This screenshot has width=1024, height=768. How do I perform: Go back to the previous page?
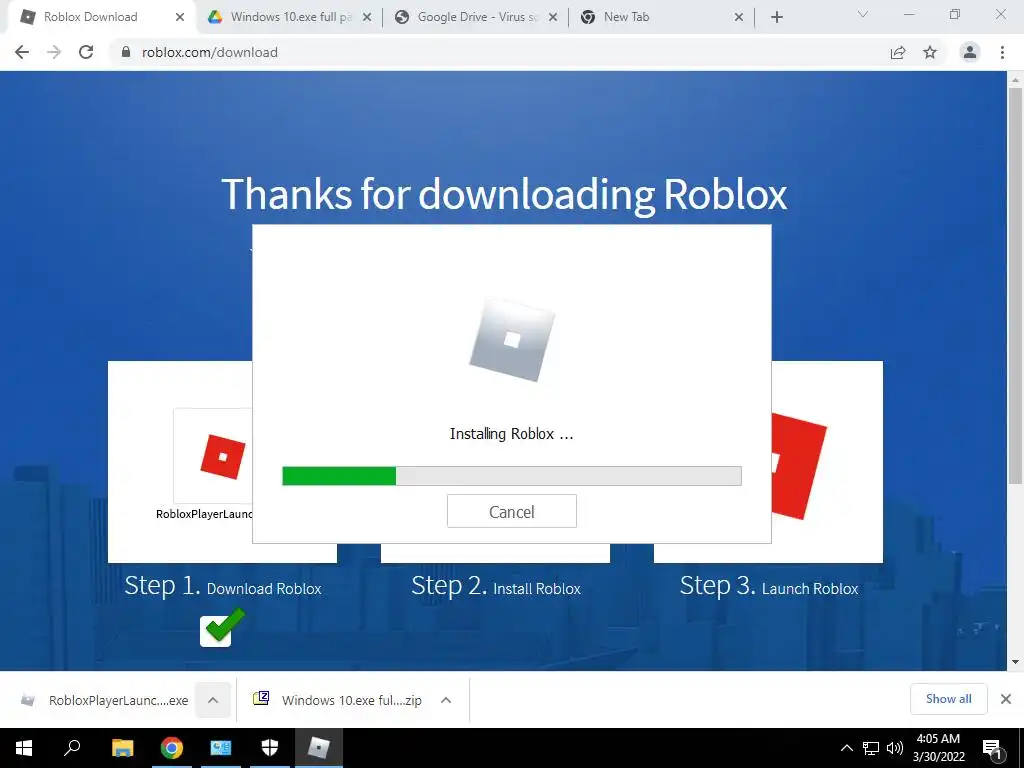tap(22, 52)
